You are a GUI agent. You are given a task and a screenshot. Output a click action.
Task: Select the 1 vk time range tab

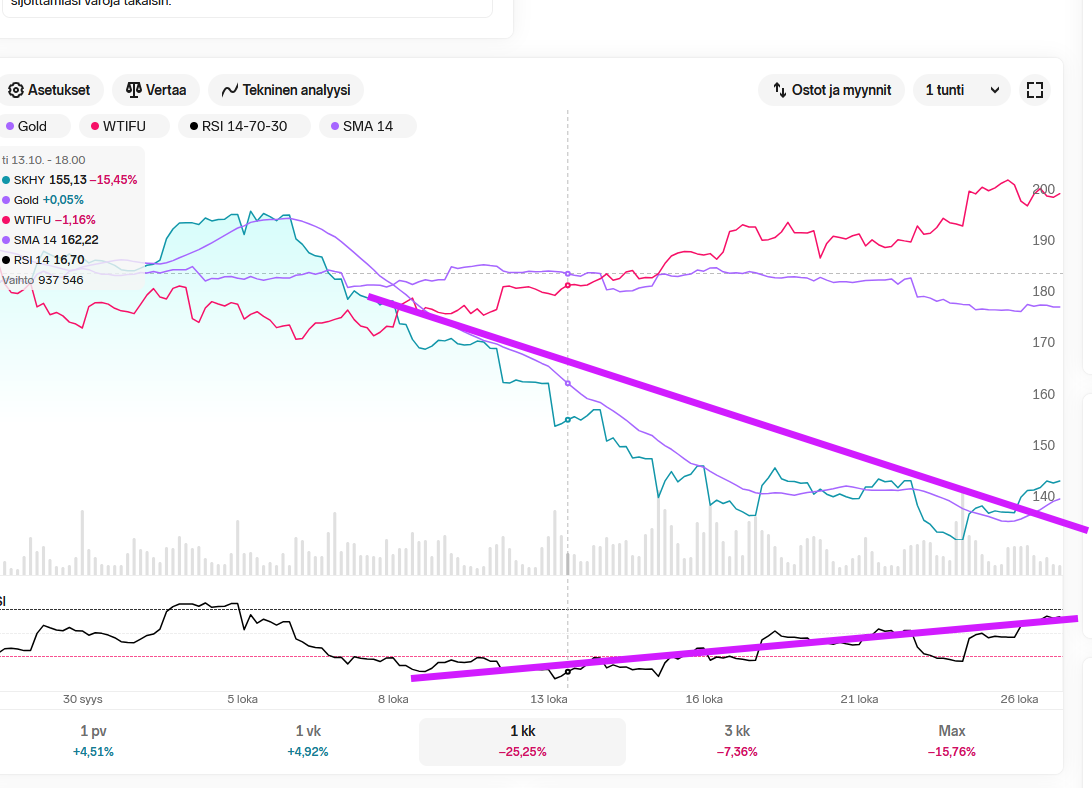308,741
